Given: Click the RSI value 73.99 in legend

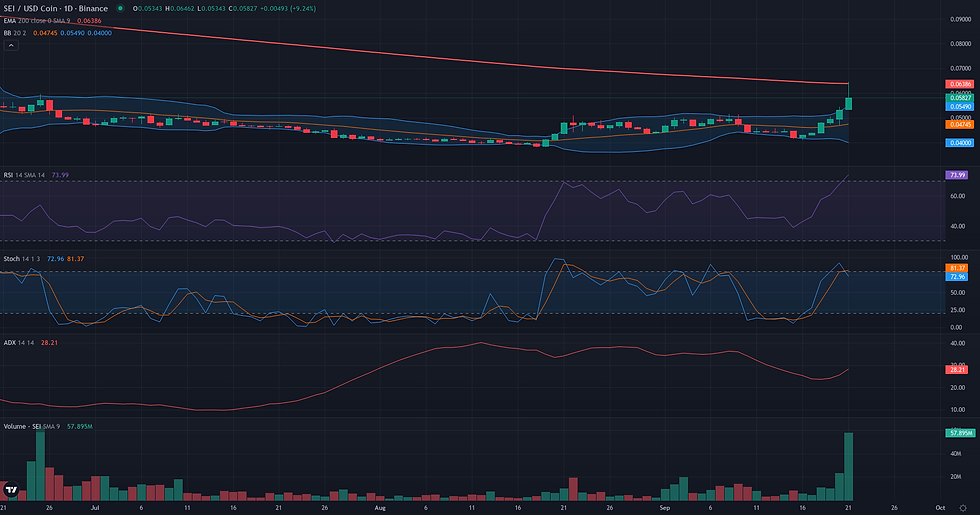Looking at the screenshot, I should pos(60,175).
